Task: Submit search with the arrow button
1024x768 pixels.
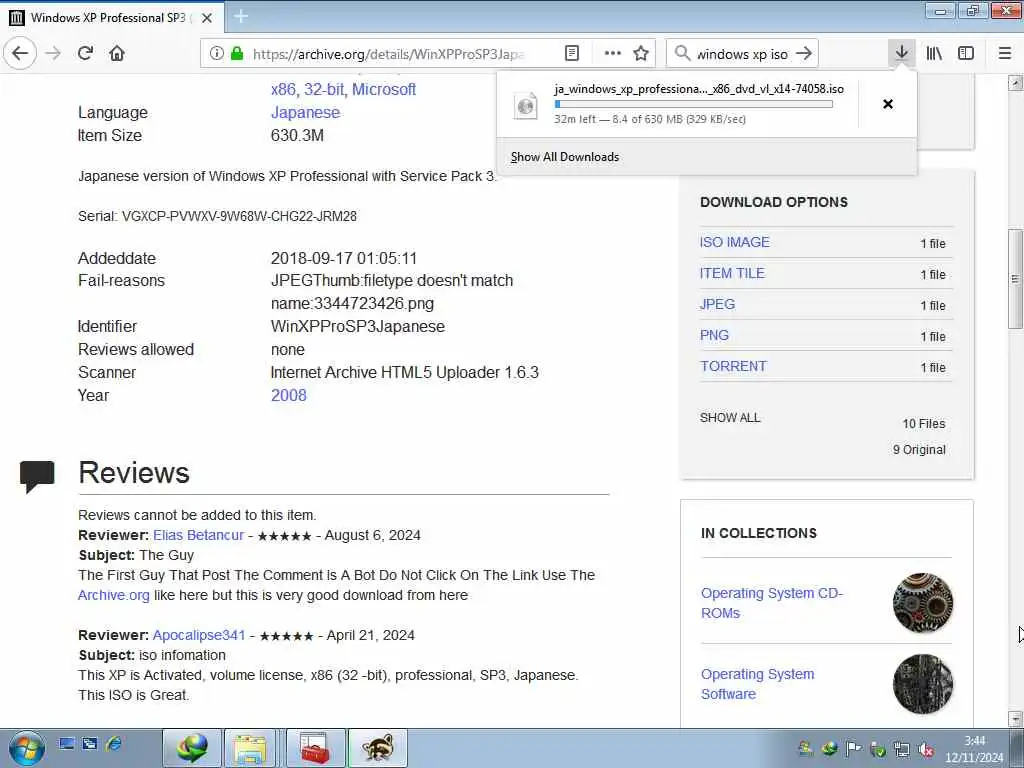Action: [x=805, y=54]
